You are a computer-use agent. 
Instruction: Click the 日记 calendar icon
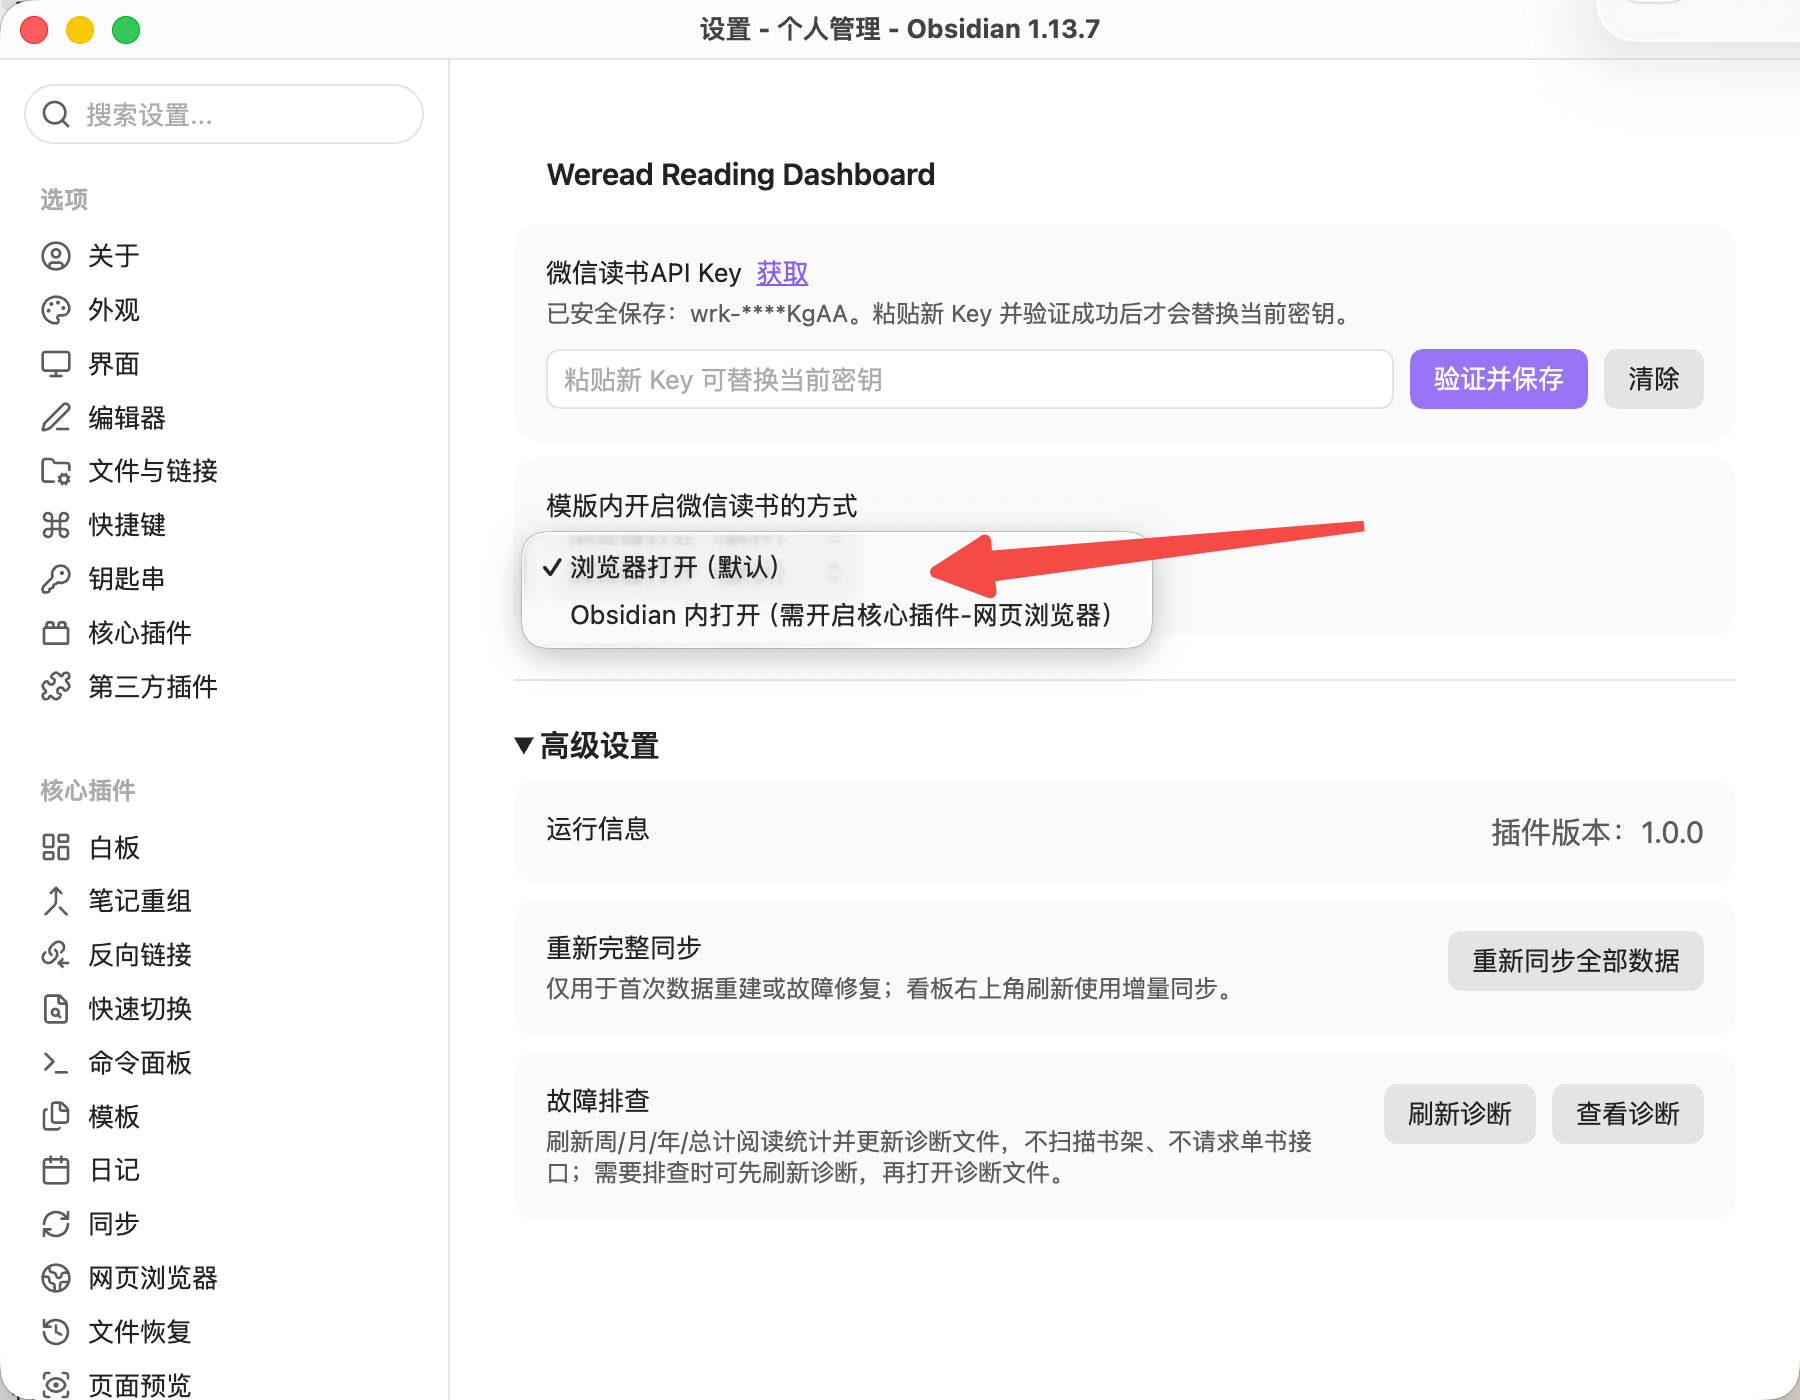point(56,1170)
